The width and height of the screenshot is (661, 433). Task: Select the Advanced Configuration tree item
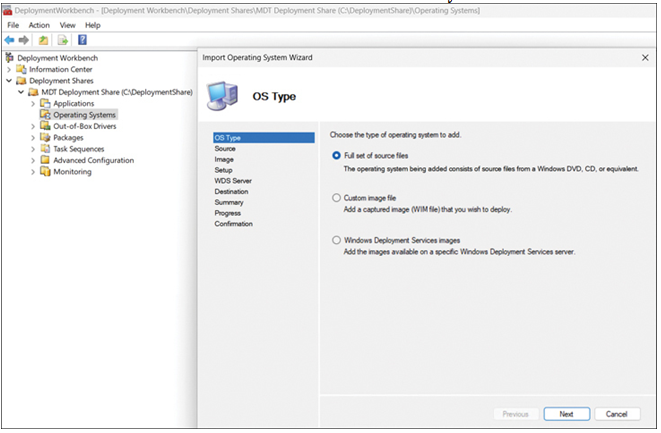pos(94,160)
